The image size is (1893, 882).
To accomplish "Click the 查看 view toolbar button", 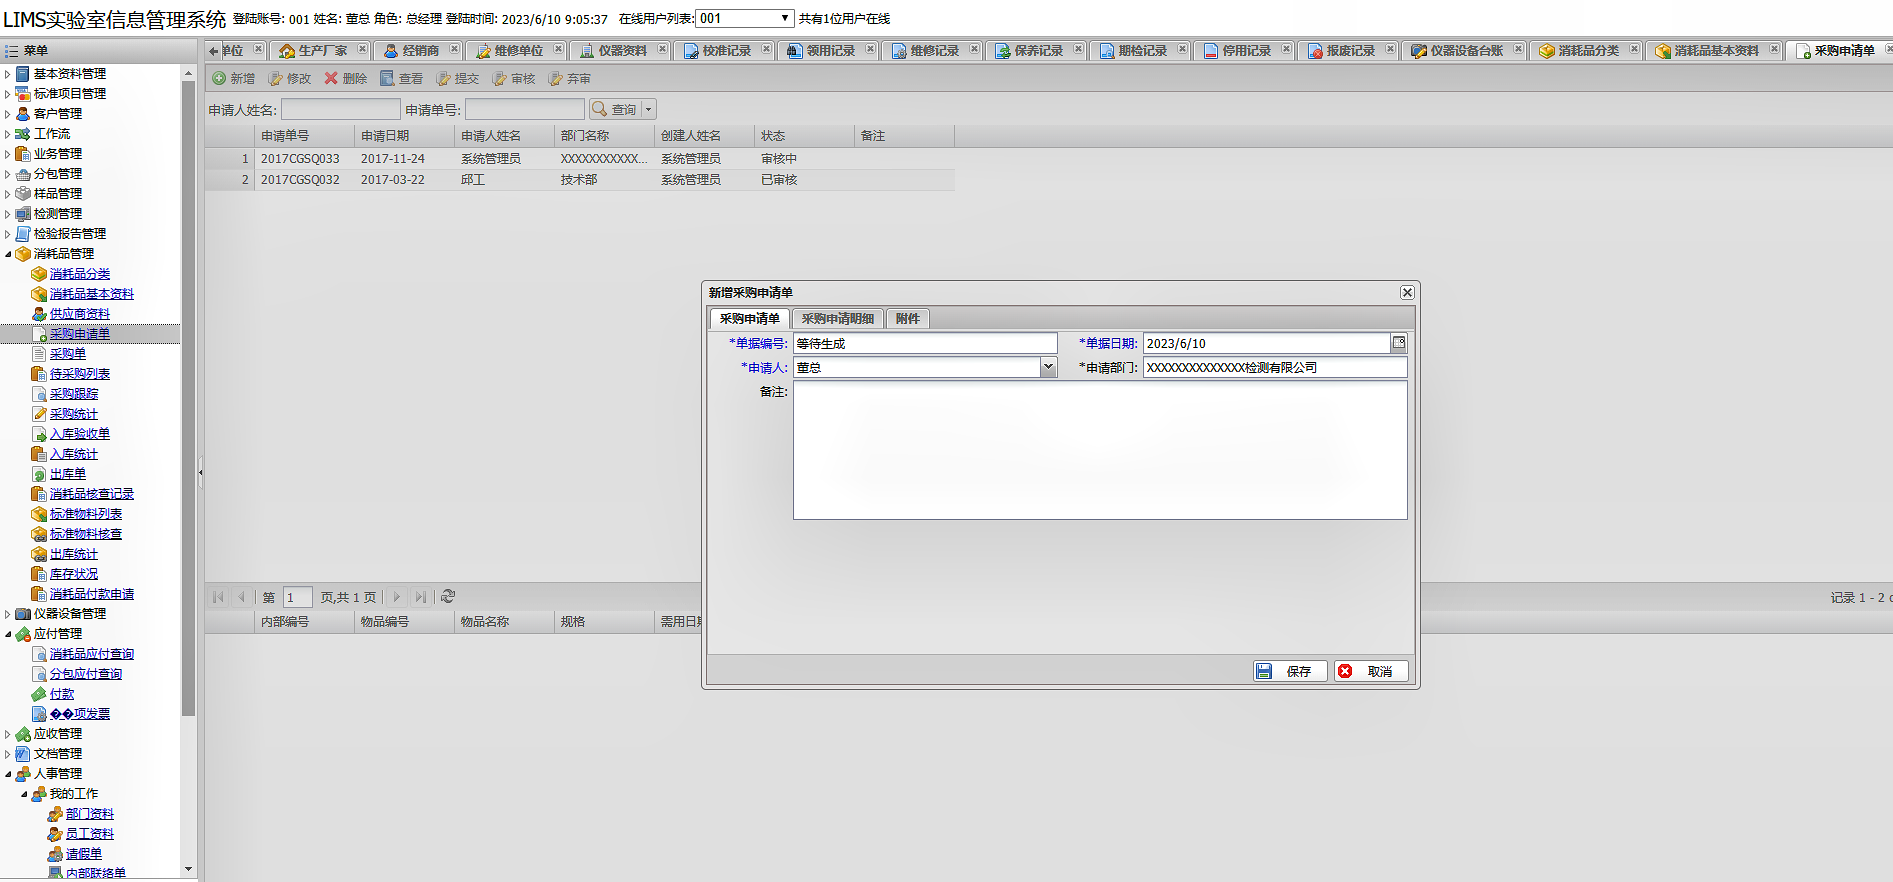I will 401,78.
